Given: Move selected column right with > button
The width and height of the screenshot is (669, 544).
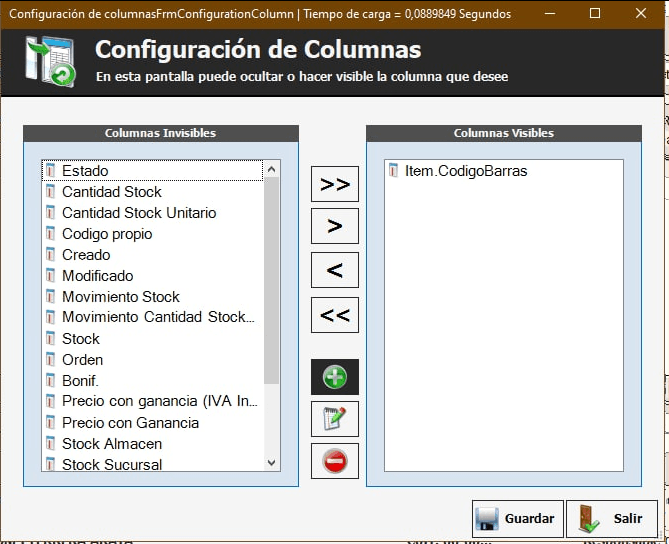Looking at the screenshot, I should click(x=334, y=226).
